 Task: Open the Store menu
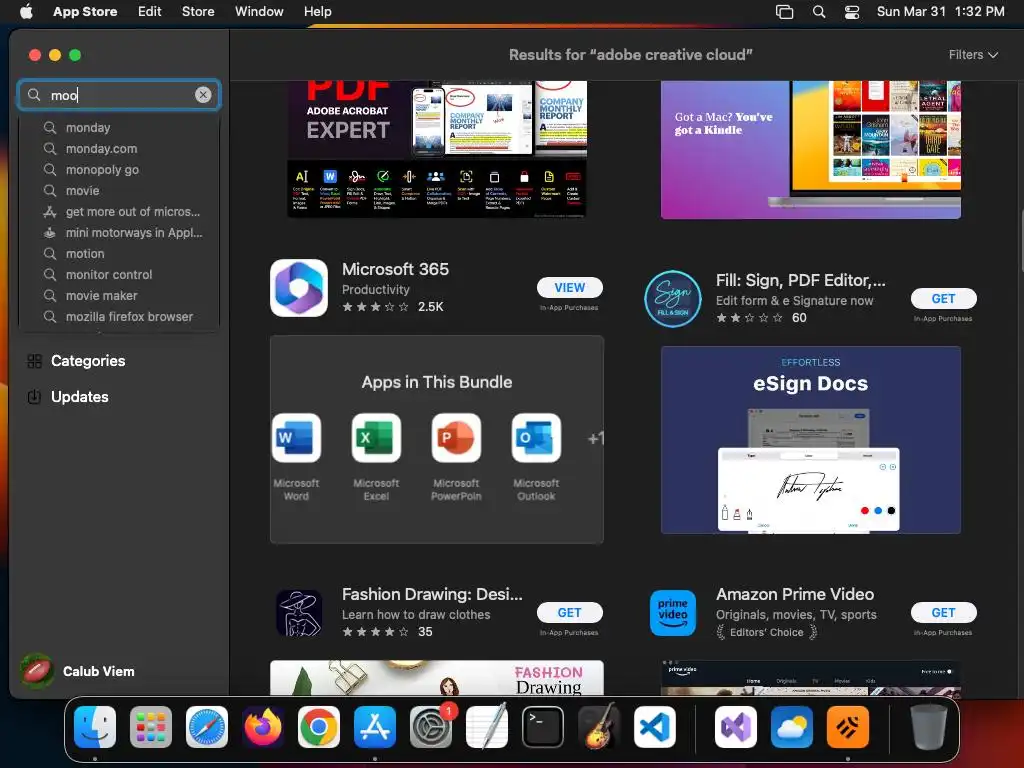[198, 11]
